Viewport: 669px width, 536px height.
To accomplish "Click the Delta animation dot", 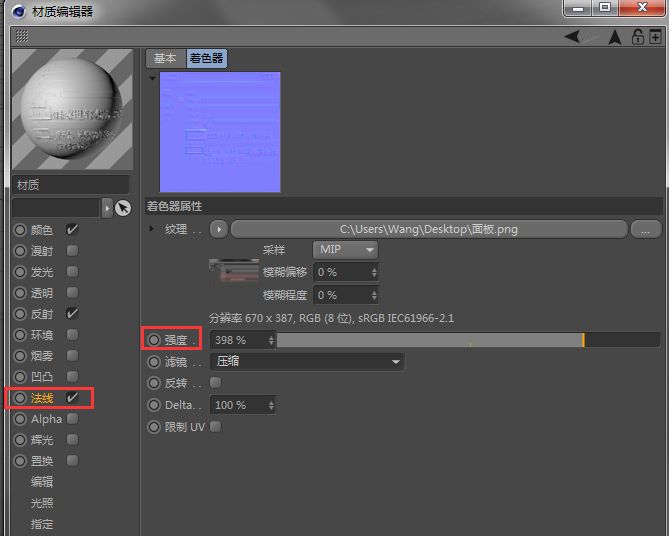I will [154, 405].
